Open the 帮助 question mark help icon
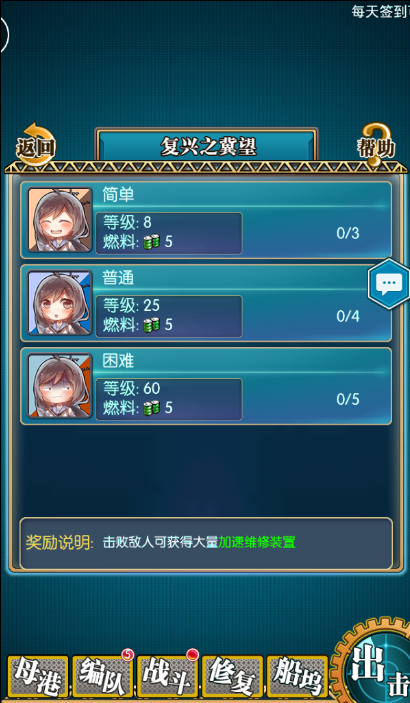The width and height of the screenshot is (410, 703). point(376,145)
